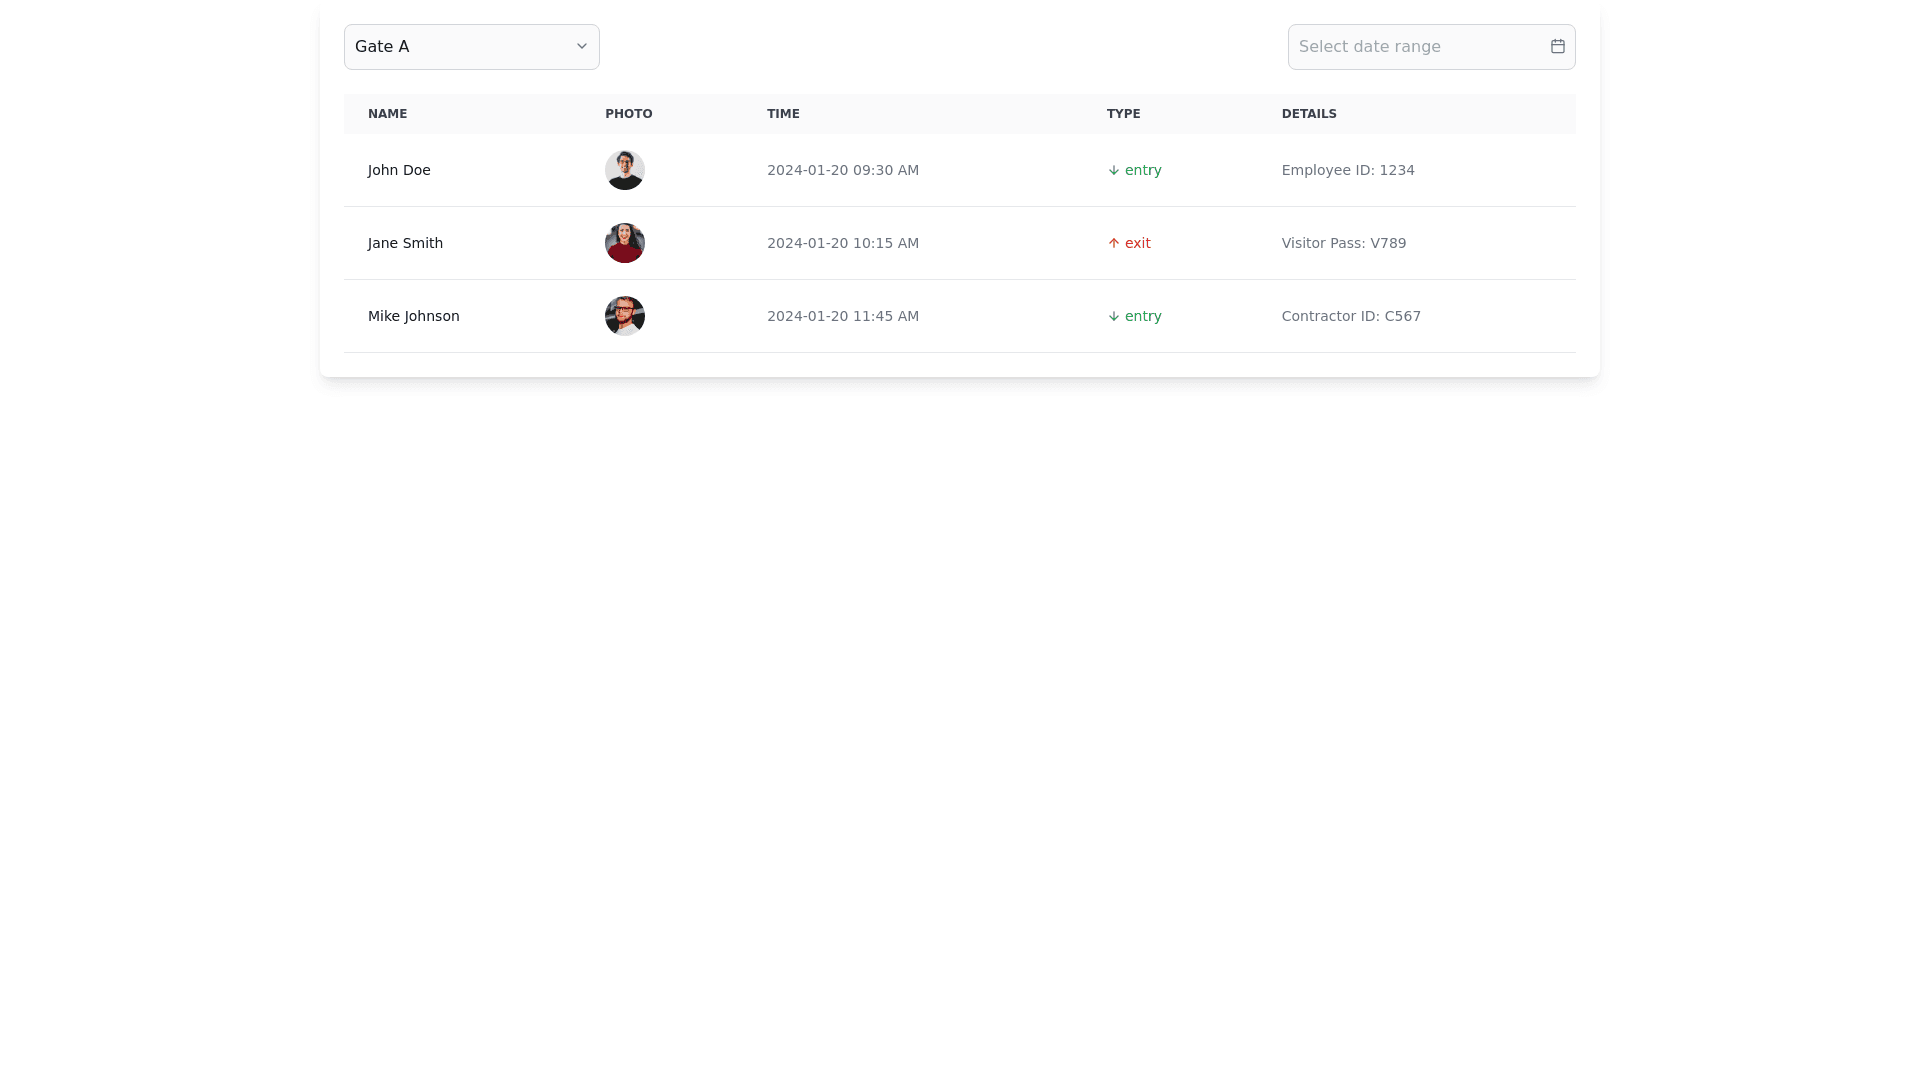Click the calendar icon in date range field
Screen dimensions: 1920x1080
tap(1557, 46)
